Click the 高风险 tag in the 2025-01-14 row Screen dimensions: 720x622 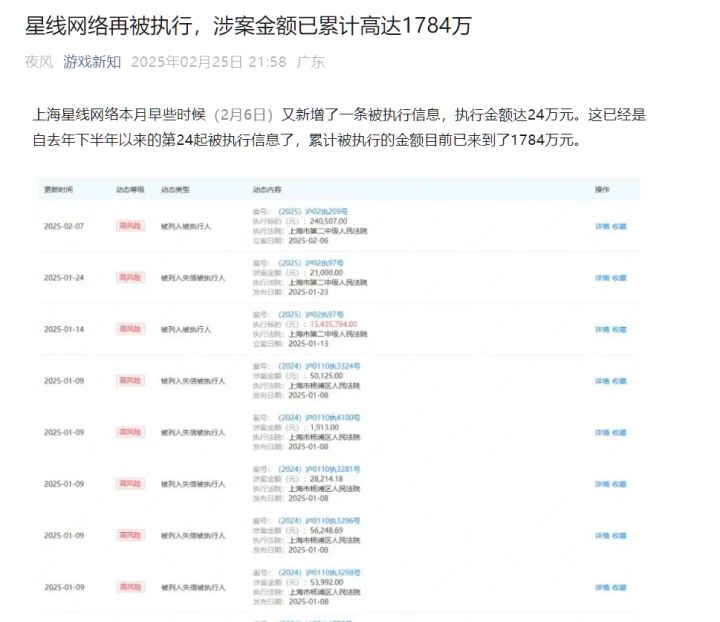(x=130, y=329)
